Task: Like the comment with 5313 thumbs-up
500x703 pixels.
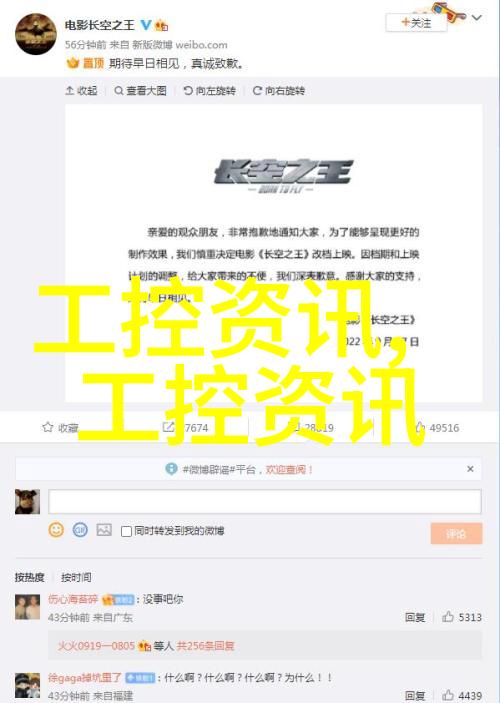Action: click(448, 617)
